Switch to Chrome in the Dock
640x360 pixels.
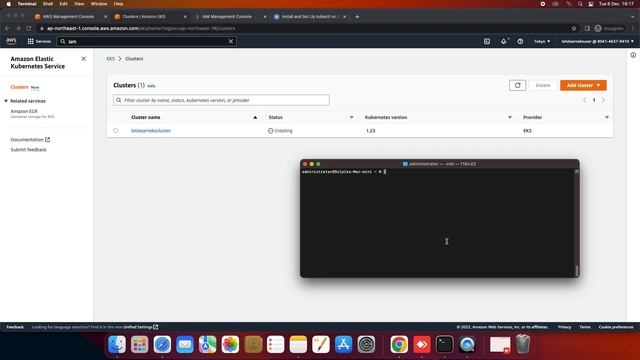tap(399, 344)
